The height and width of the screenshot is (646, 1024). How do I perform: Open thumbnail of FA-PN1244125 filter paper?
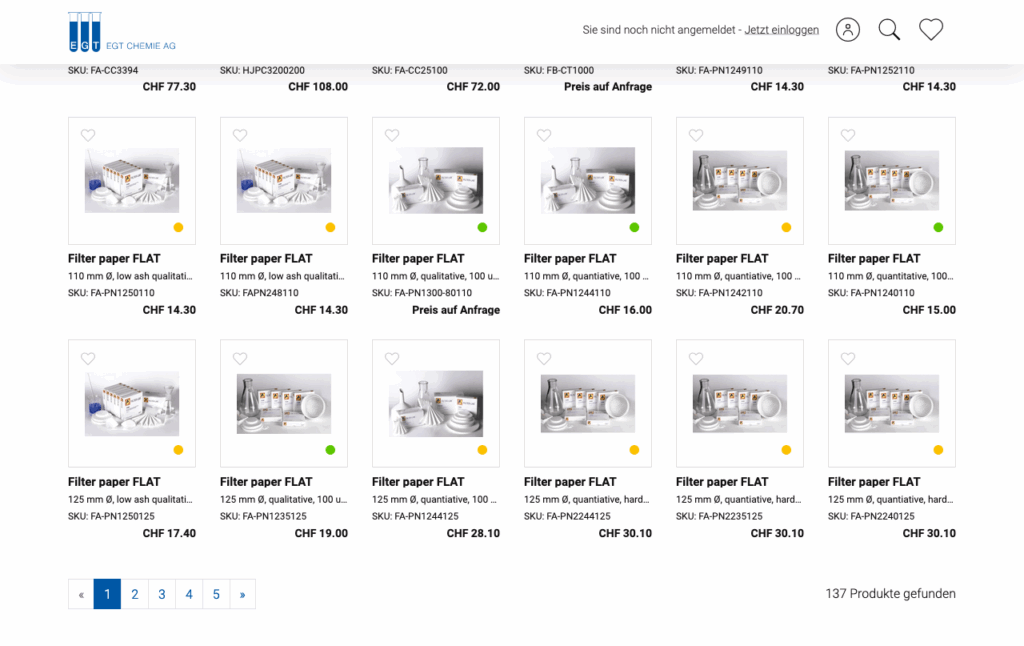pos(436,403)
